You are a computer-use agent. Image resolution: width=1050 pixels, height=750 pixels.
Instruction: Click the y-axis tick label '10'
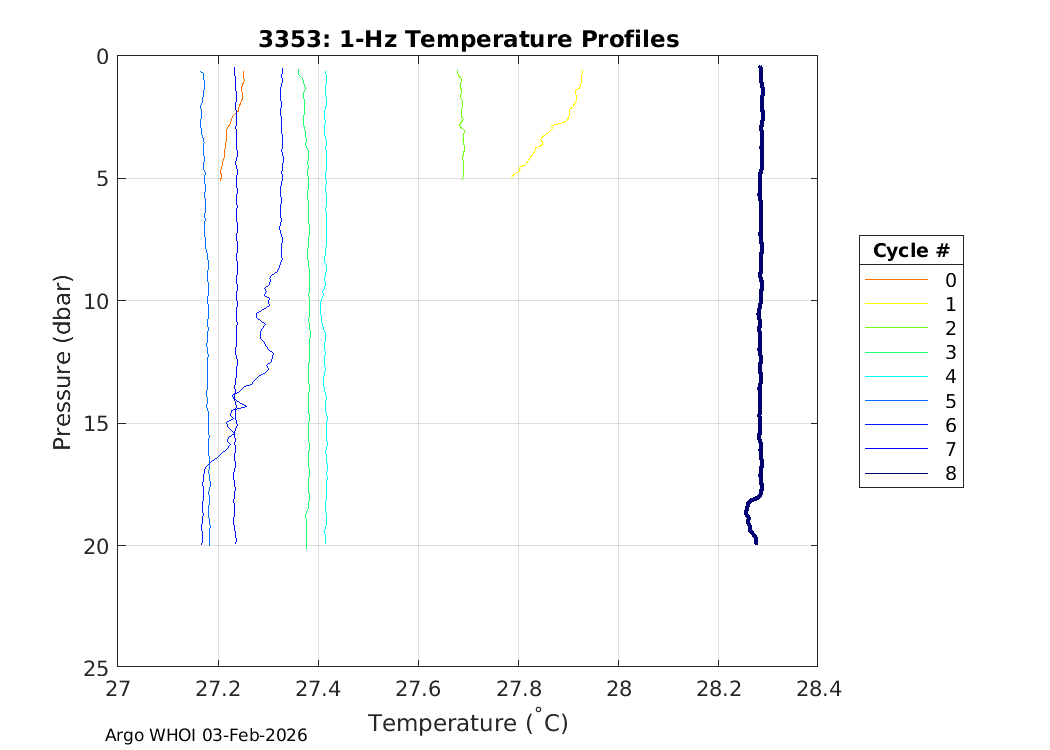point(95,301)
